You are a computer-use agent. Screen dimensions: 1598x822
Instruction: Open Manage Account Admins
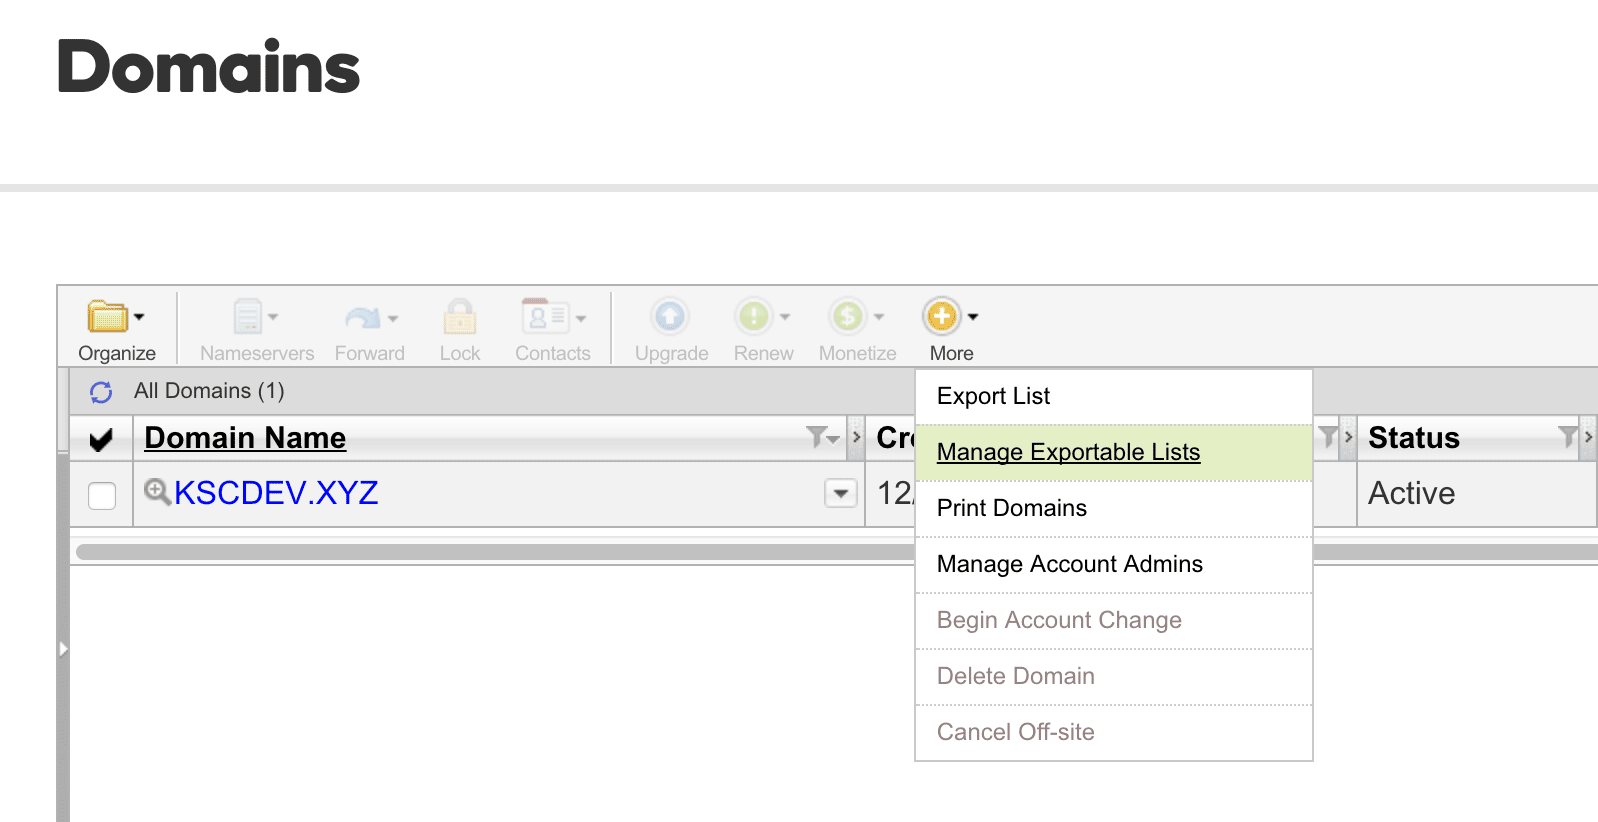click(x=1114, y=565)
